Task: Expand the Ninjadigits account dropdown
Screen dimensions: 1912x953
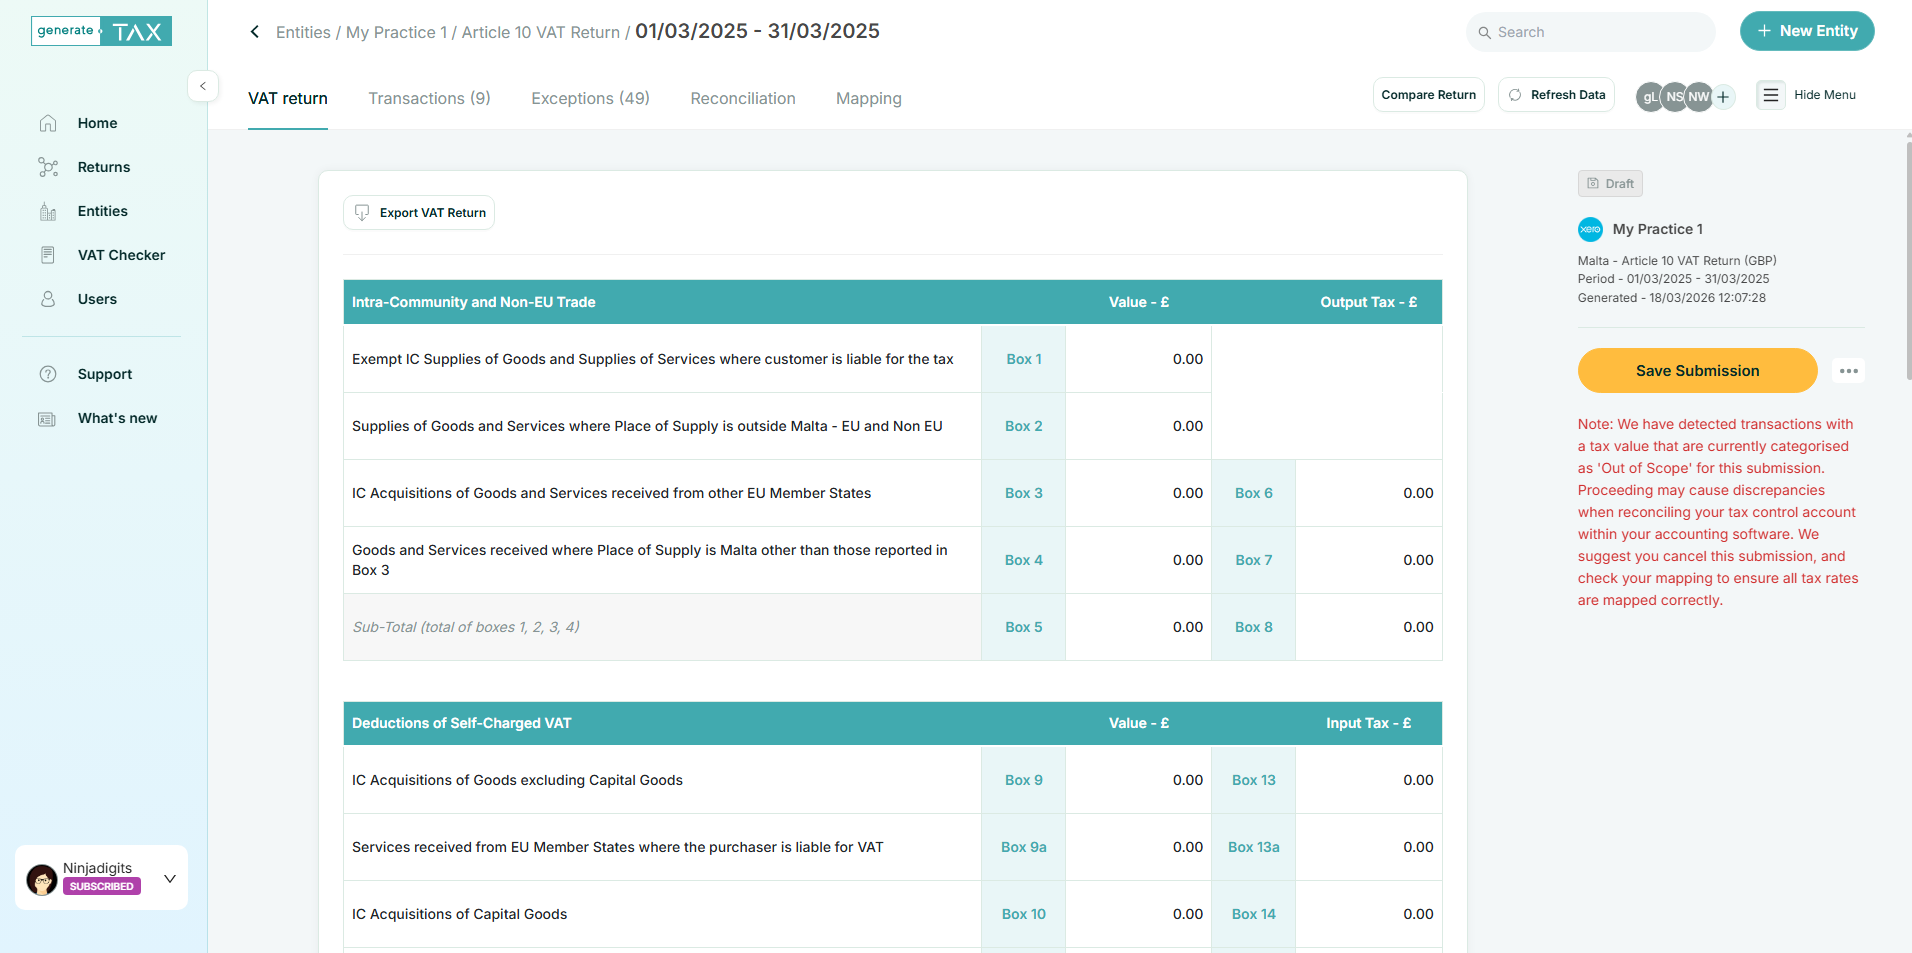Action: 170,878
